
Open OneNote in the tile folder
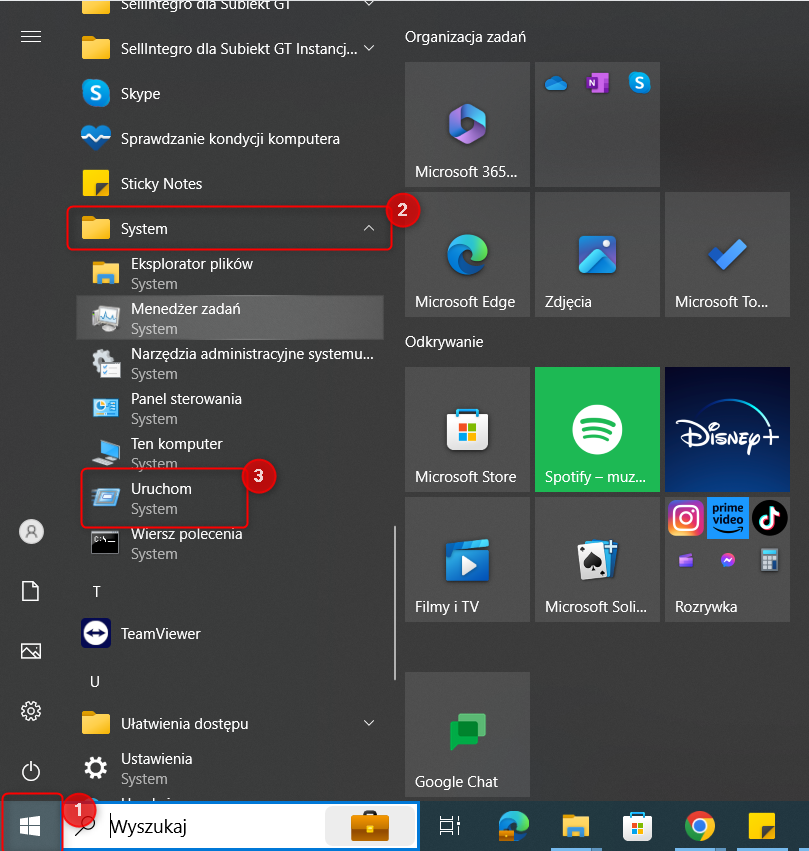click(x=597, y=83)
